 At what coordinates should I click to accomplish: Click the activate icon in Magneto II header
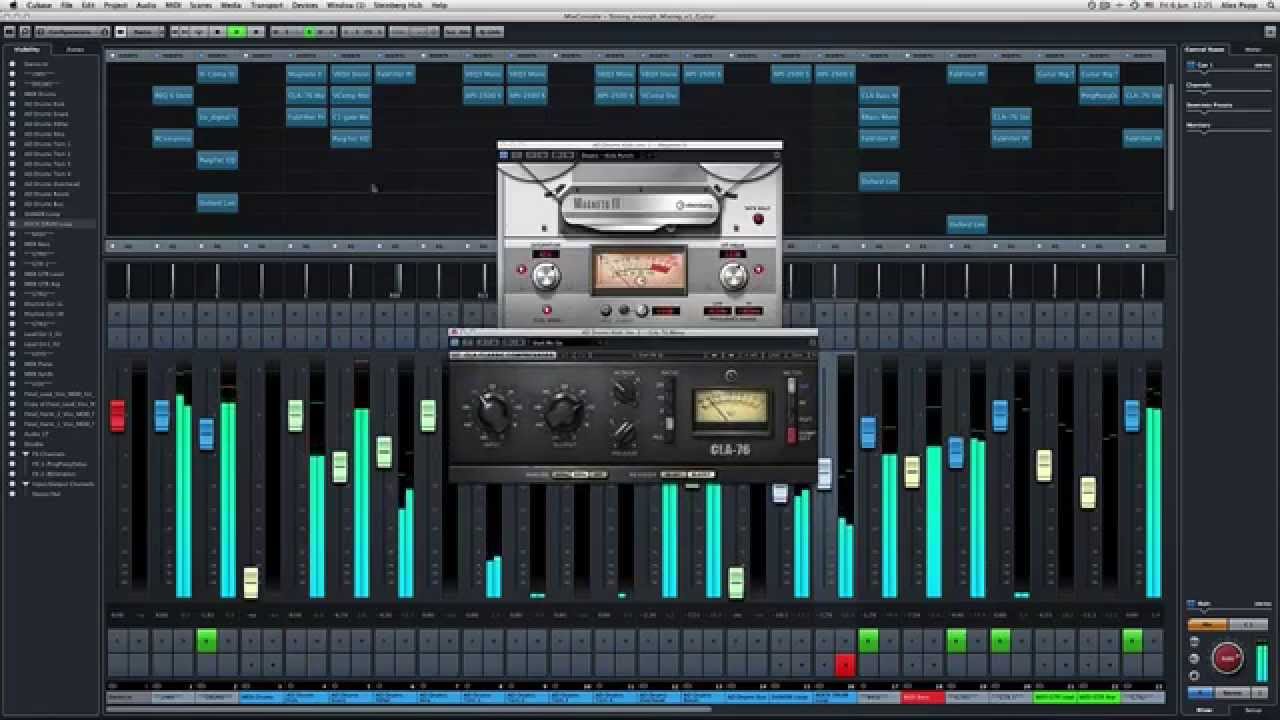click(x=505, y=155)
